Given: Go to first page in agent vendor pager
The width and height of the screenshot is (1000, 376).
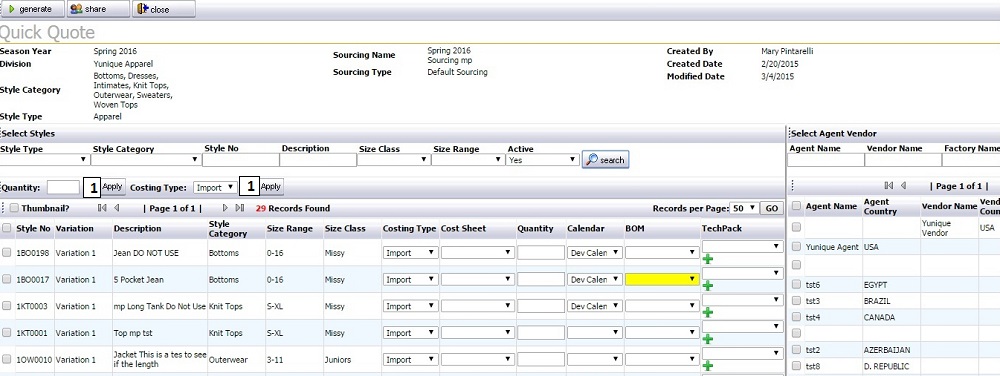Looking at the screenshot, I should click(x=888, y=186).
